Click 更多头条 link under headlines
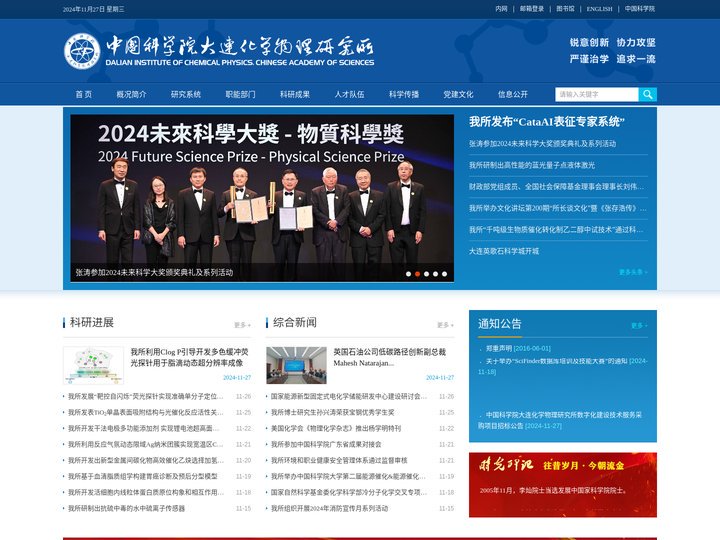 (633, 272)
